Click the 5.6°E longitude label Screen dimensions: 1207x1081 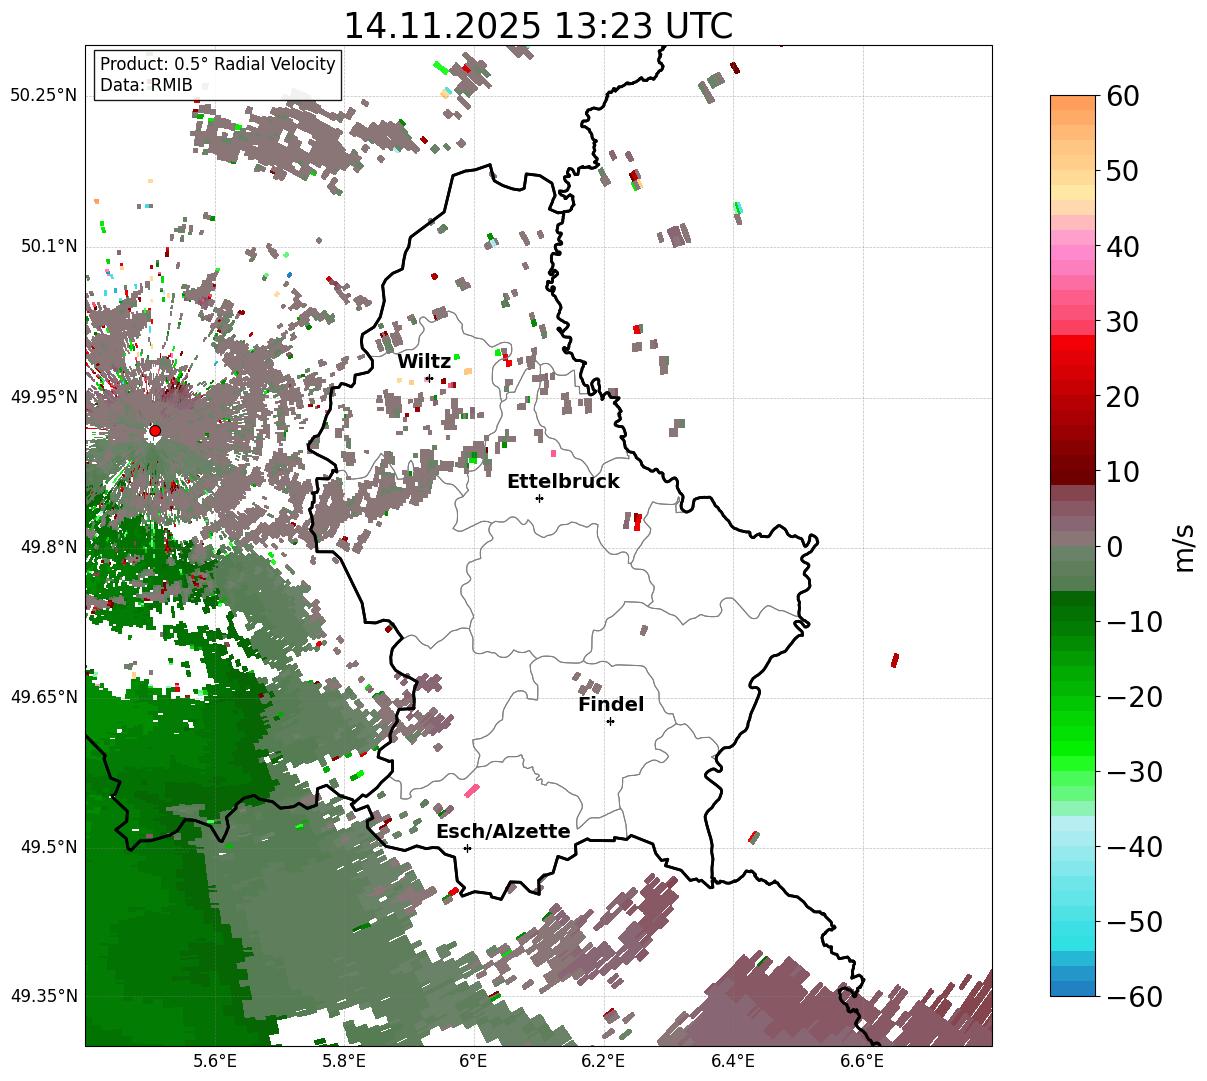click(x=215, y=1061)
